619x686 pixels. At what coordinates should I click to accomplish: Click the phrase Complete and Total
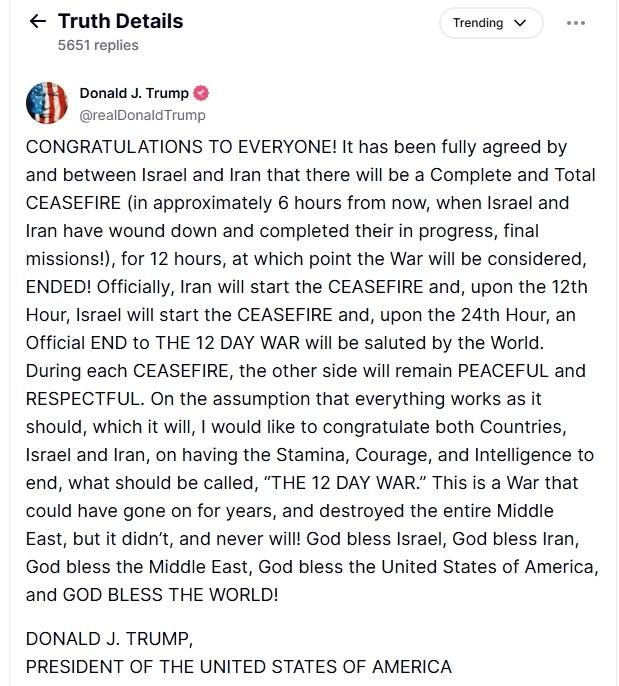[513, 175]
